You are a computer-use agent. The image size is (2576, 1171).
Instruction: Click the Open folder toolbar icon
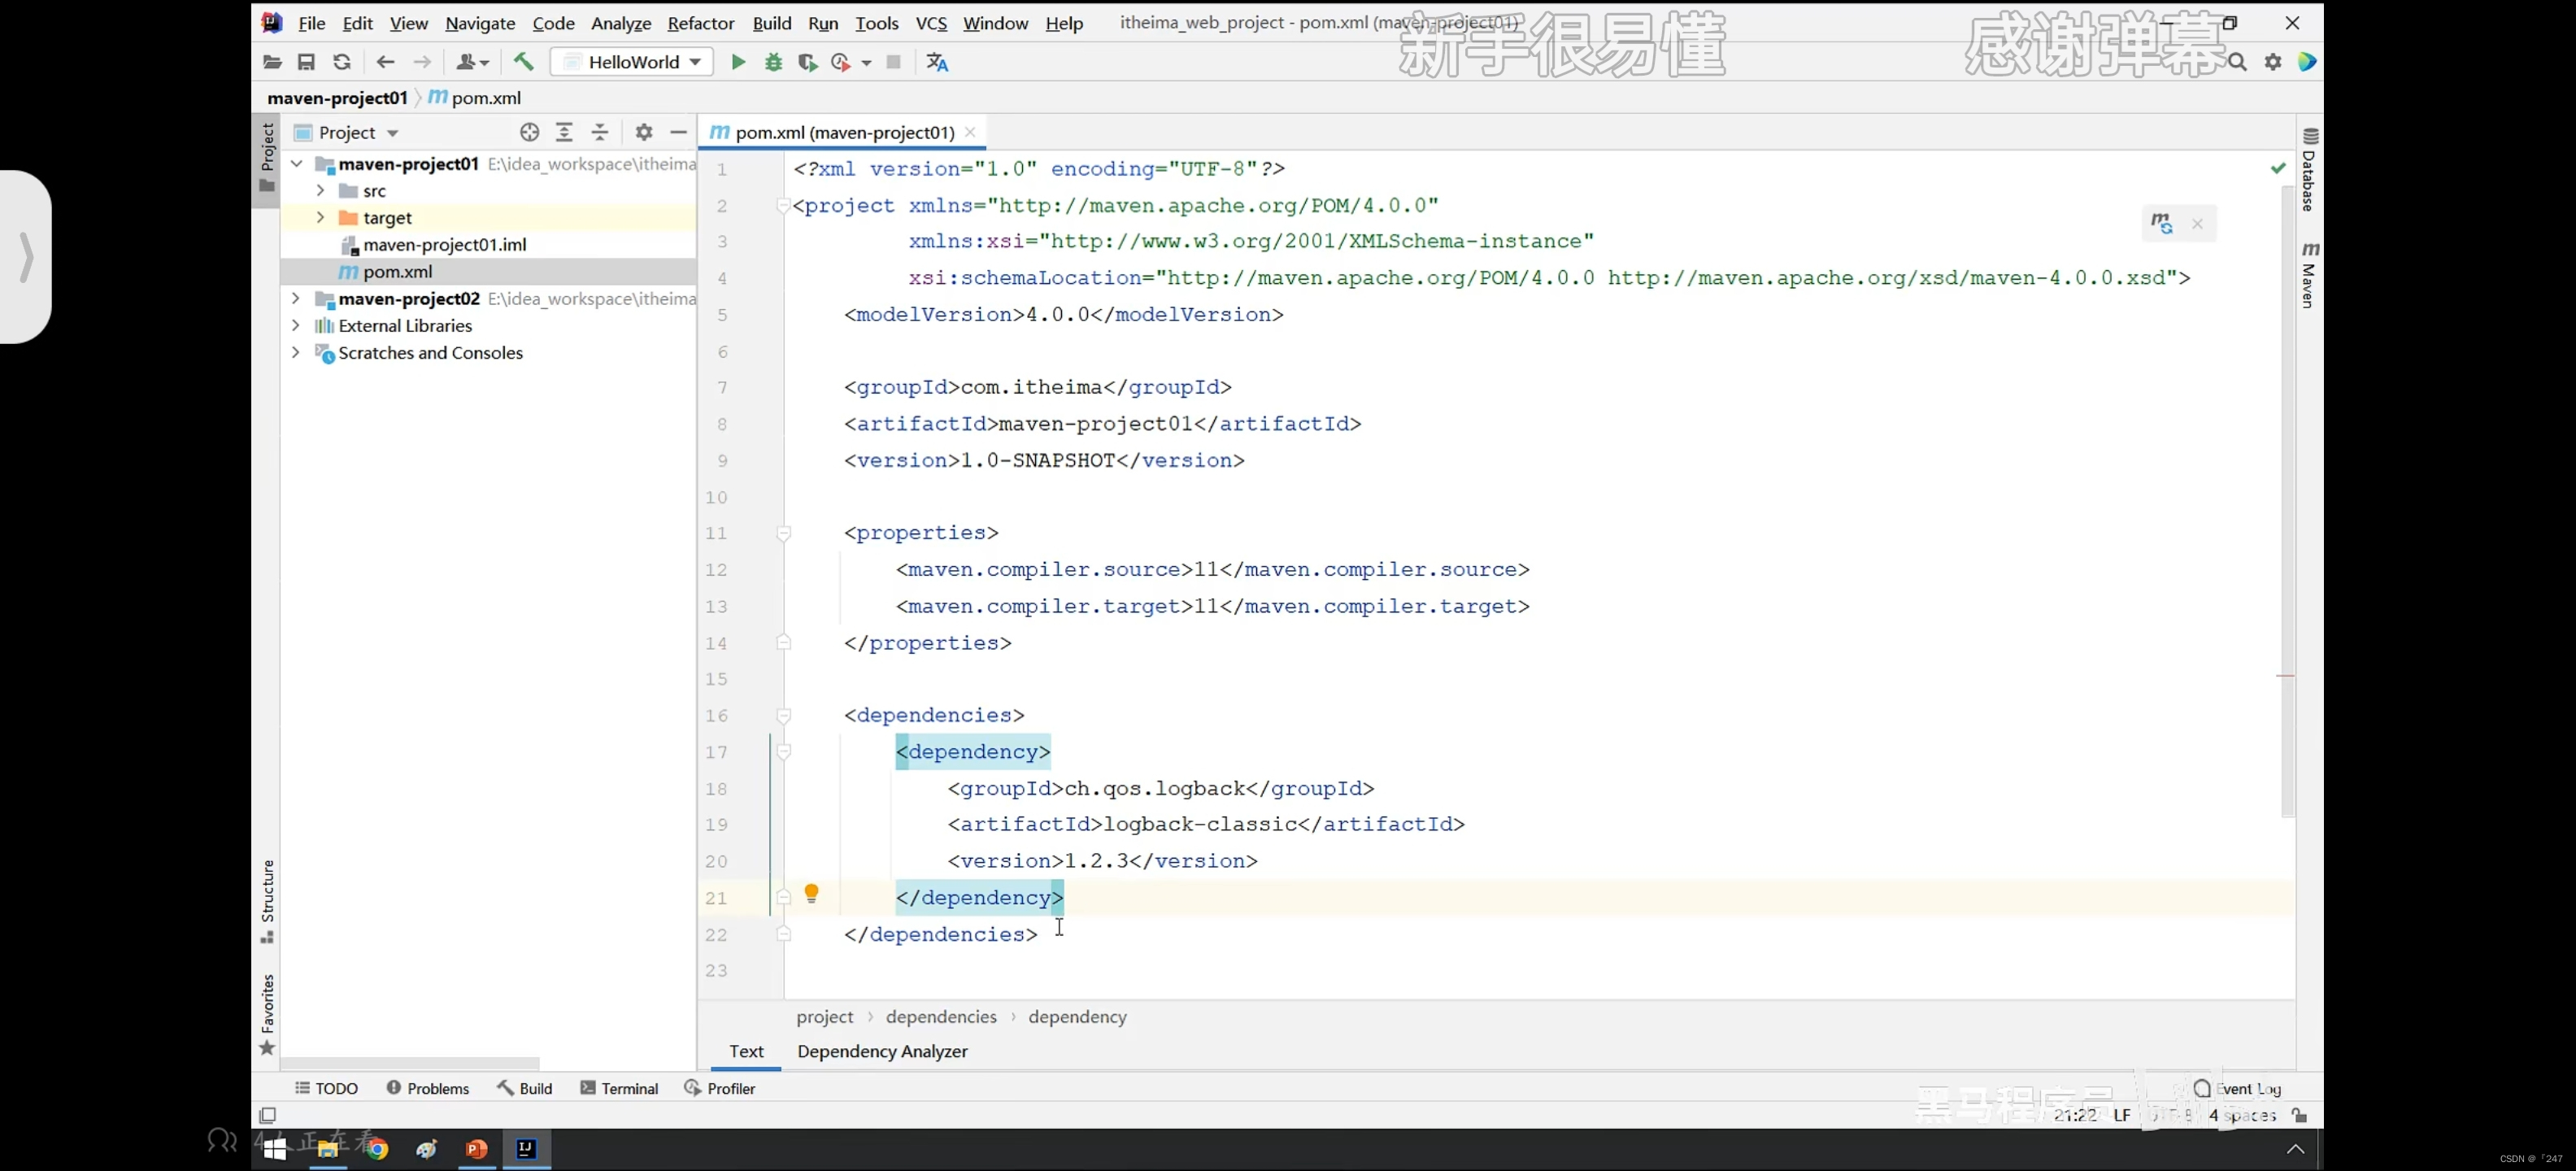[x=272, y=62]
